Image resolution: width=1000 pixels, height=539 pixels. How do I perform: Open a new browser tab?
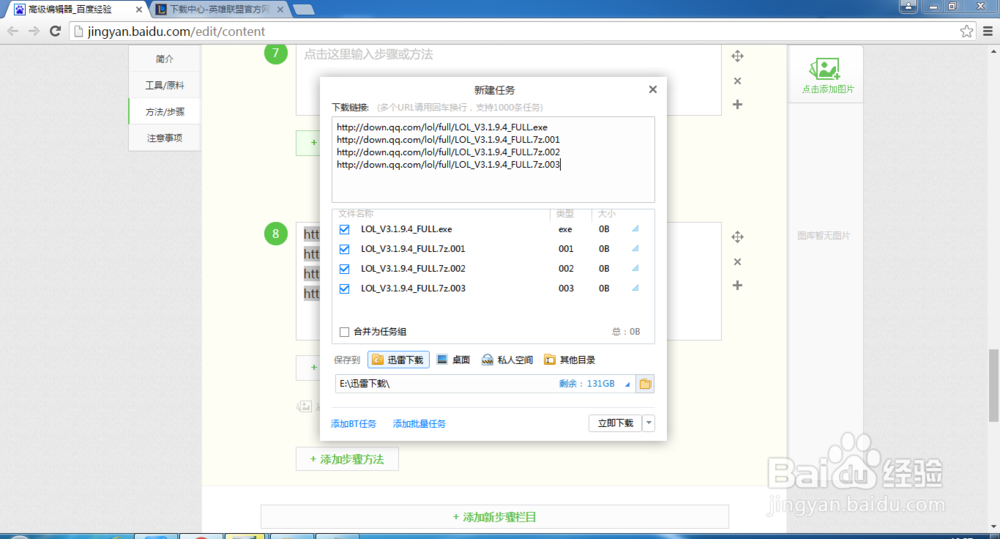tap(304, 10)
